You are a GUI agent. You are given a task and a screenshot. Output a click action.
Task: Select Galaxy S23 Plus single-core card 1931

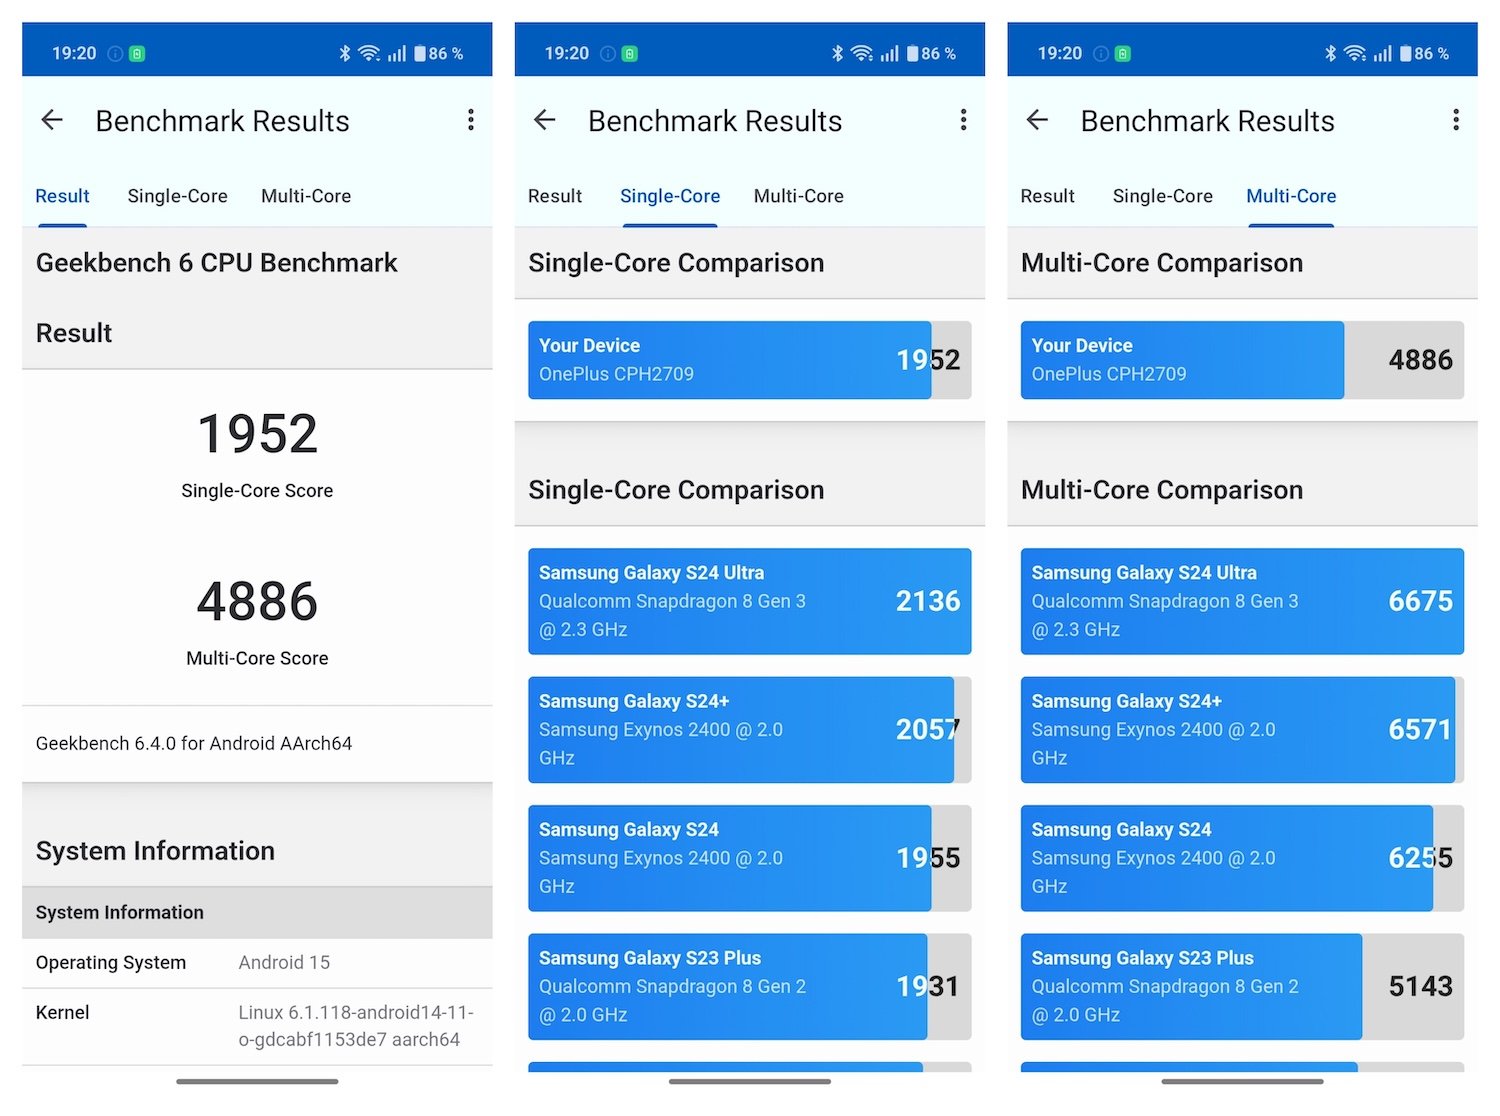point(750,987)
